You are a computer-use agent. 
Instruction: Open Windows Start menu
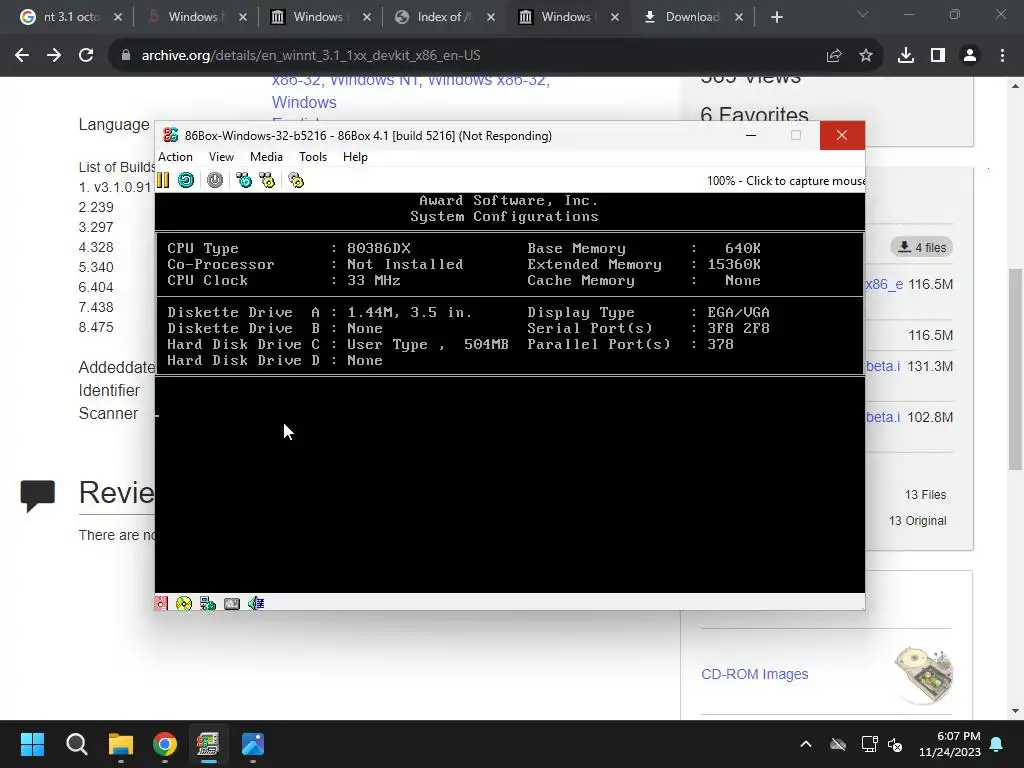coord(32,744)
